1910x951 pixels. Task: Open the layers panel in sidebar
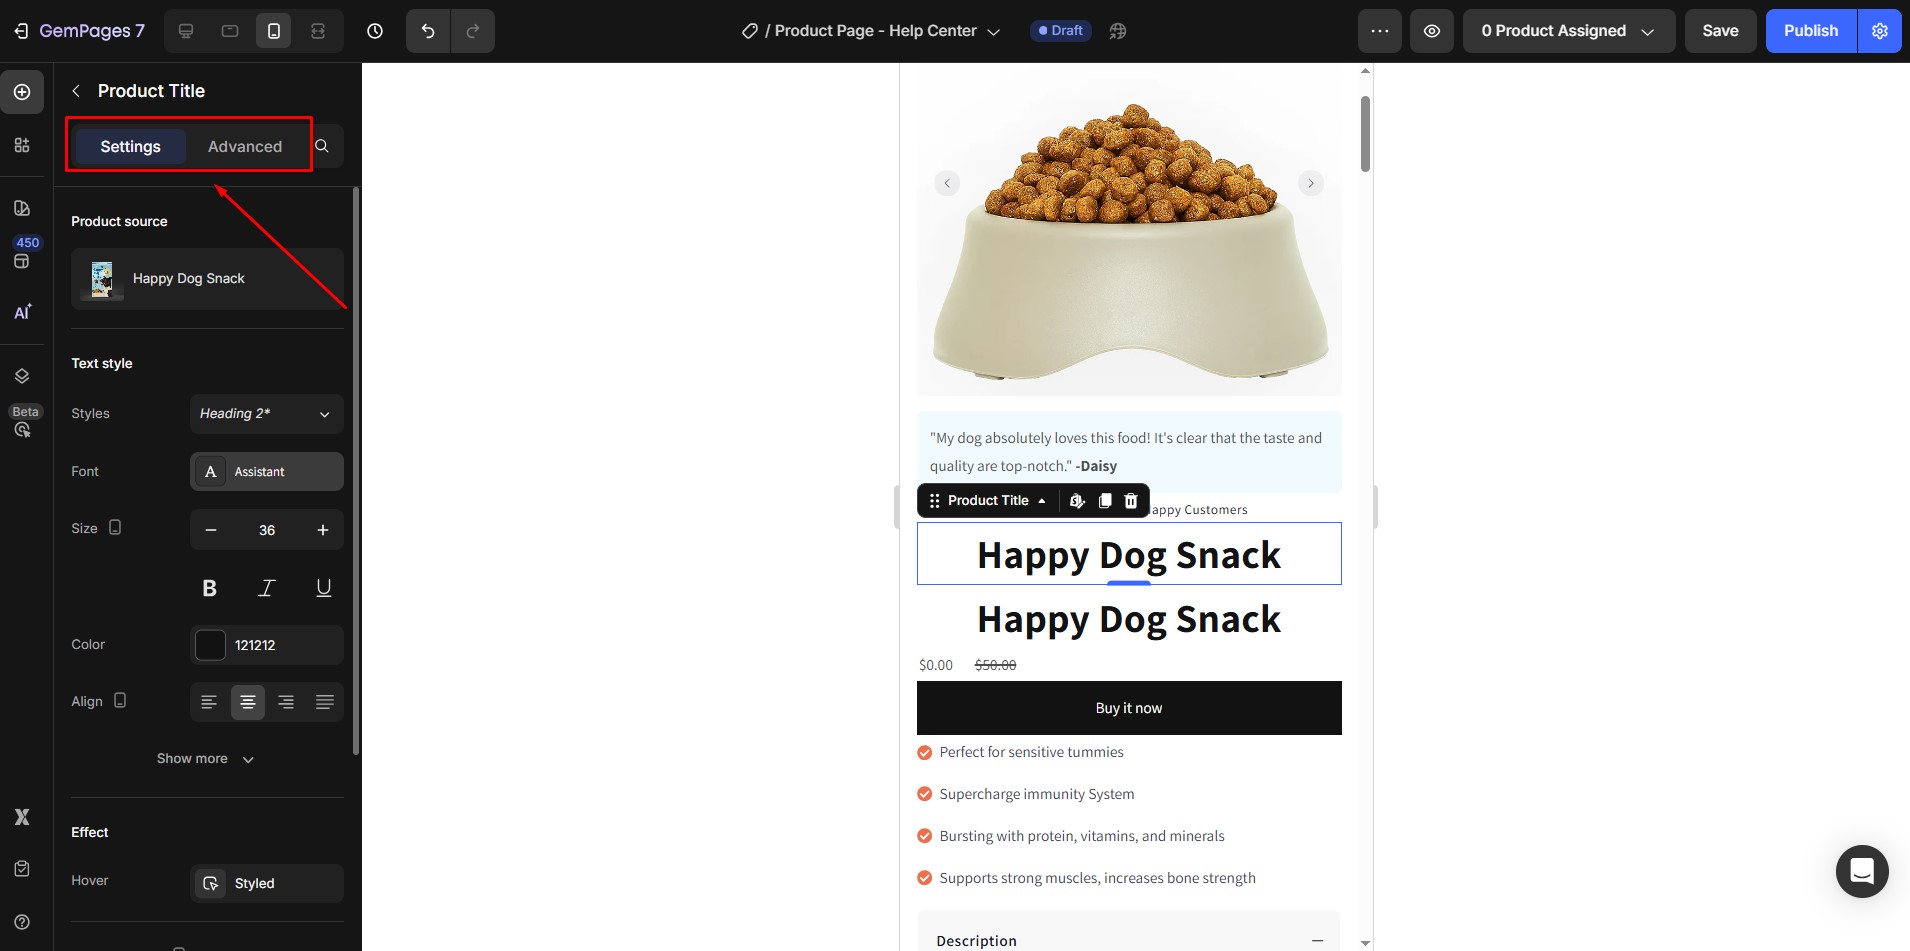coord(22,376)
